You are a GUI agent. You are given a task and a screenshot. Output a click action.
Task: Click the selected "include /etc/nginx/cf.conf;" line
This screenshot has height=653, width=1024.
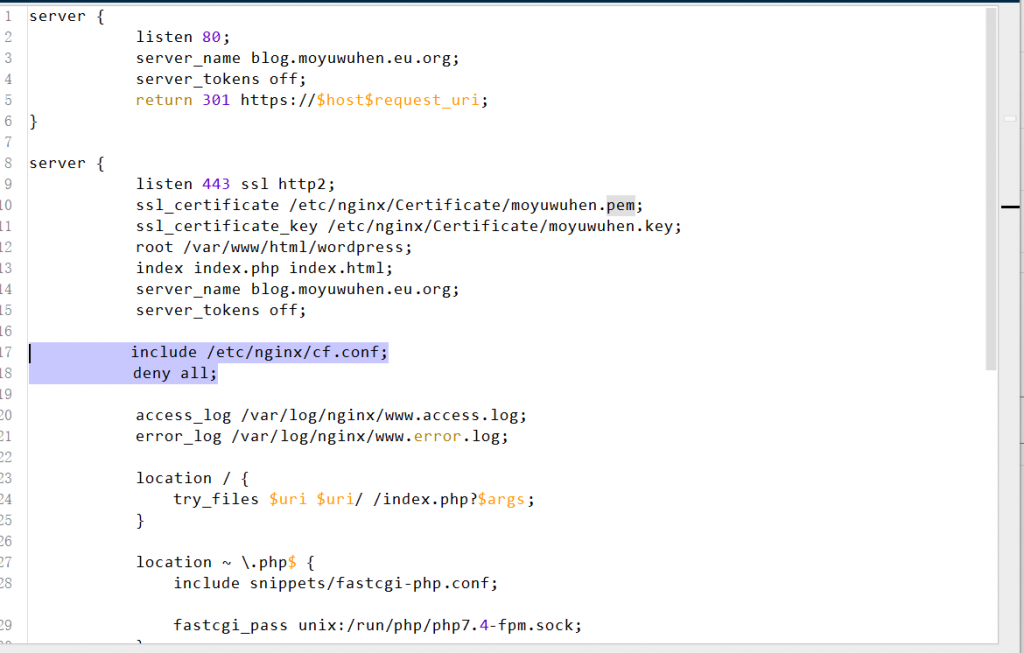pos(259,352)
